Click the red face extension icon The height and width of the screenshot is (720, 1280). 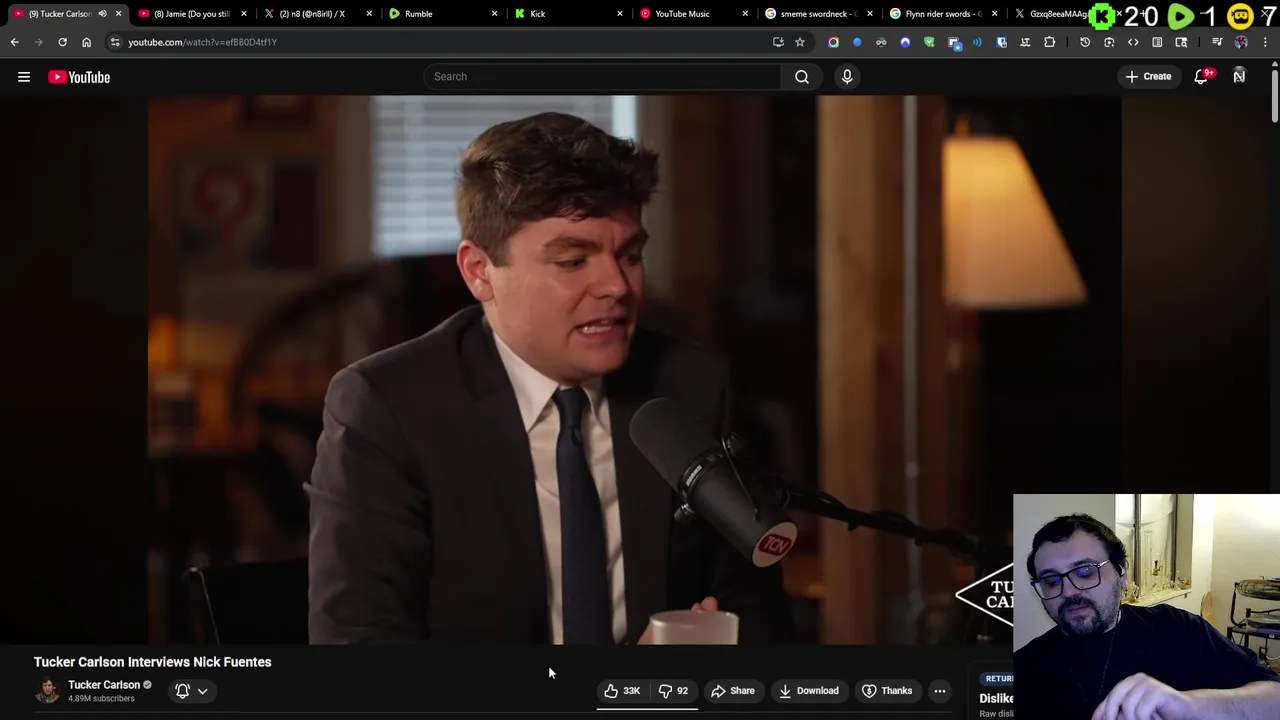tap(881, 42)
